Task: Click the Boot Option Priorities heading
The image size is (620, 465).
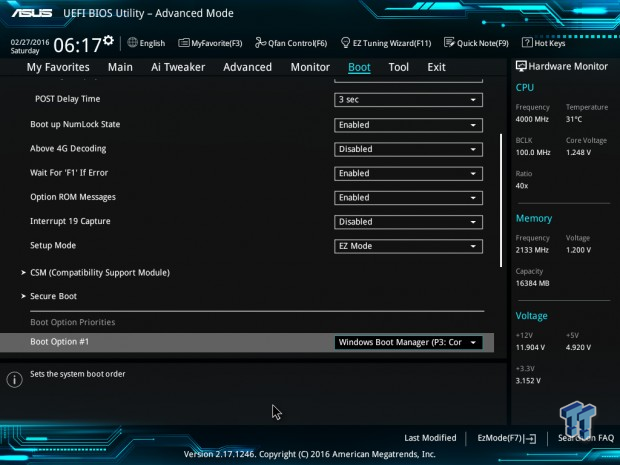Action: click(x=73, y=322)
